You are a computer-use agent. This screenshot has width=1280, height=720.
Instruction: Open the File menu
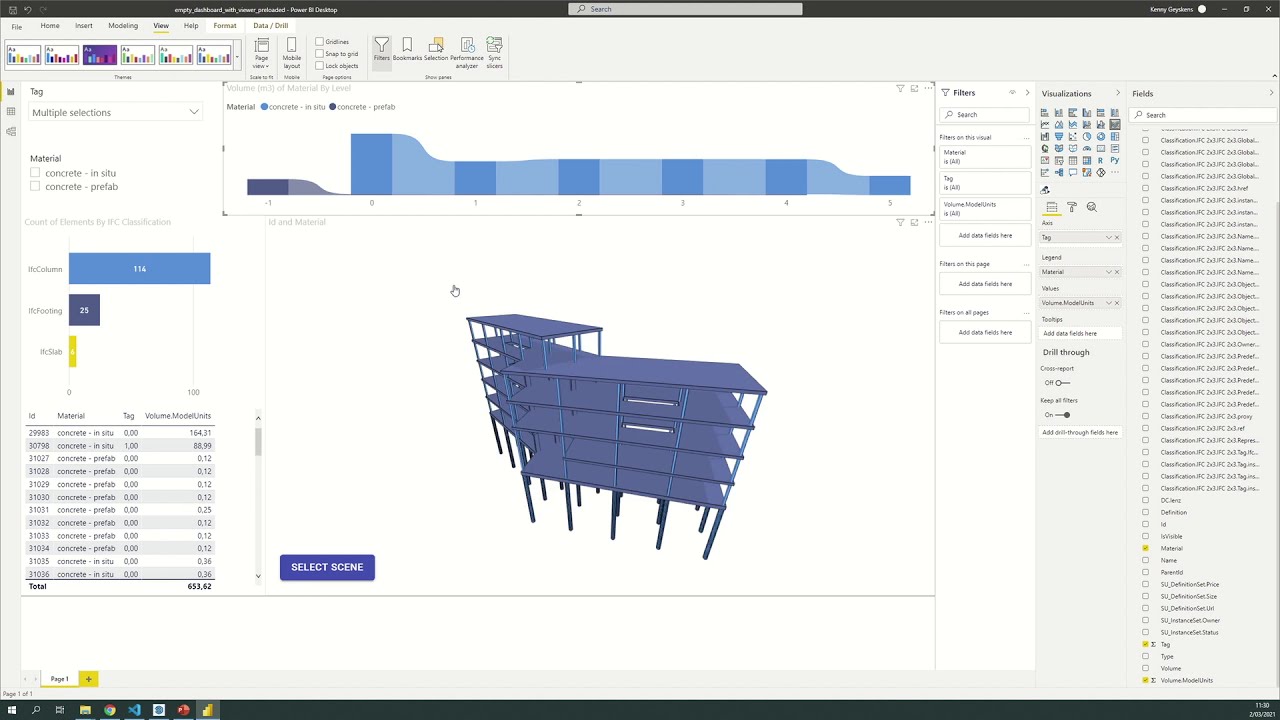pos(17,26)
